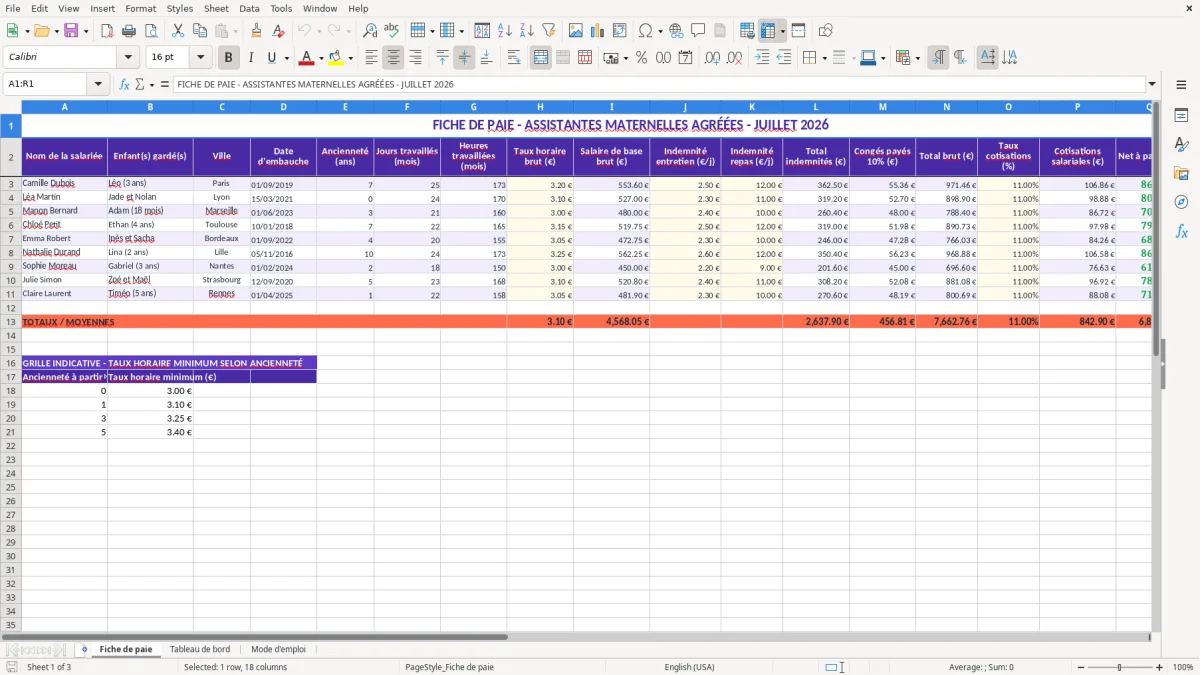Viewport: 1200px width, 675px height.
Task: Toggle Freeze Rows and Columns
Action: click(x=768, y=31)
